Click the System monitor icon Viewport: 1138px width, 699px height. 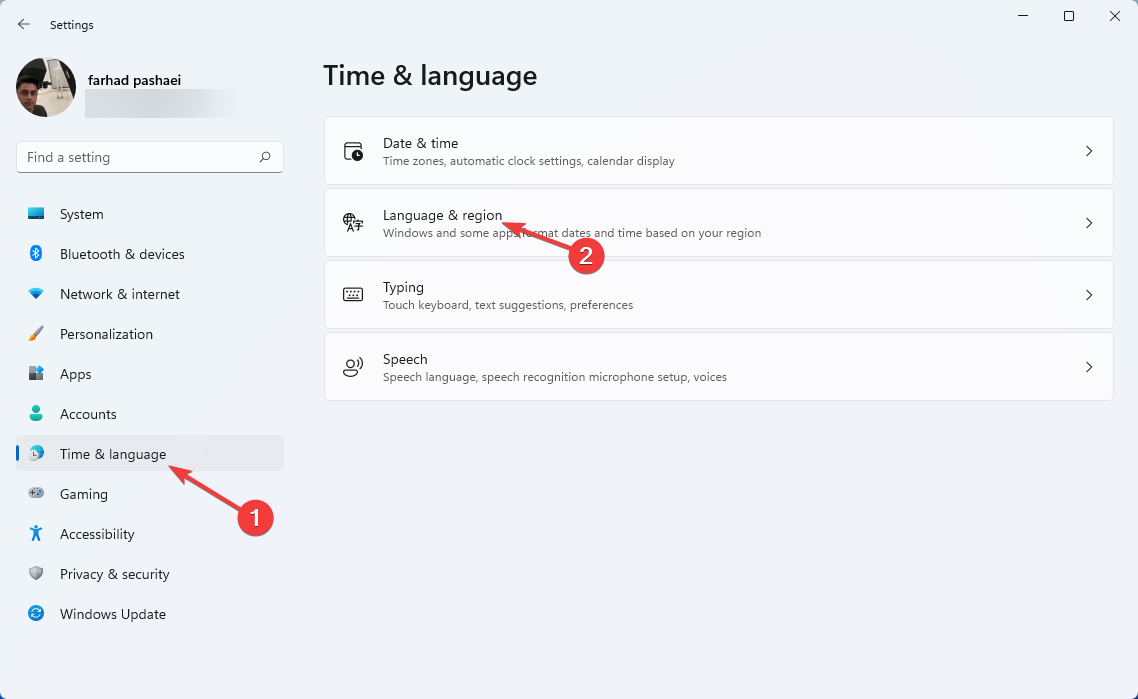(36, 213)
